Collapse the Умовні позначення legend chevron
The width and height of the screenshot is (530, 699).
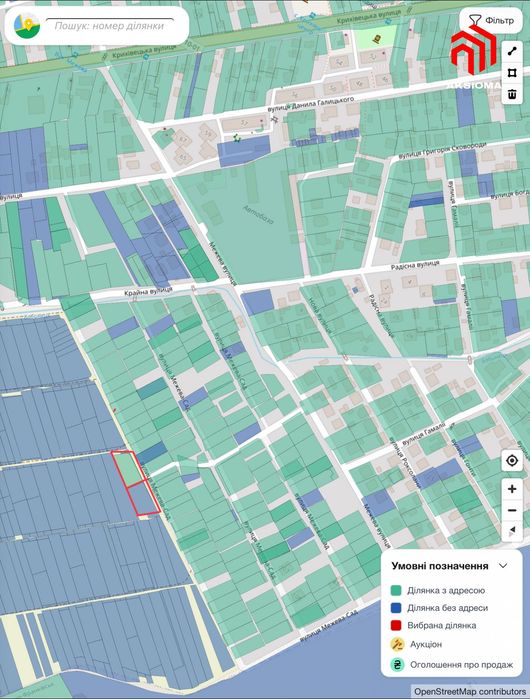tap(503, 566)
